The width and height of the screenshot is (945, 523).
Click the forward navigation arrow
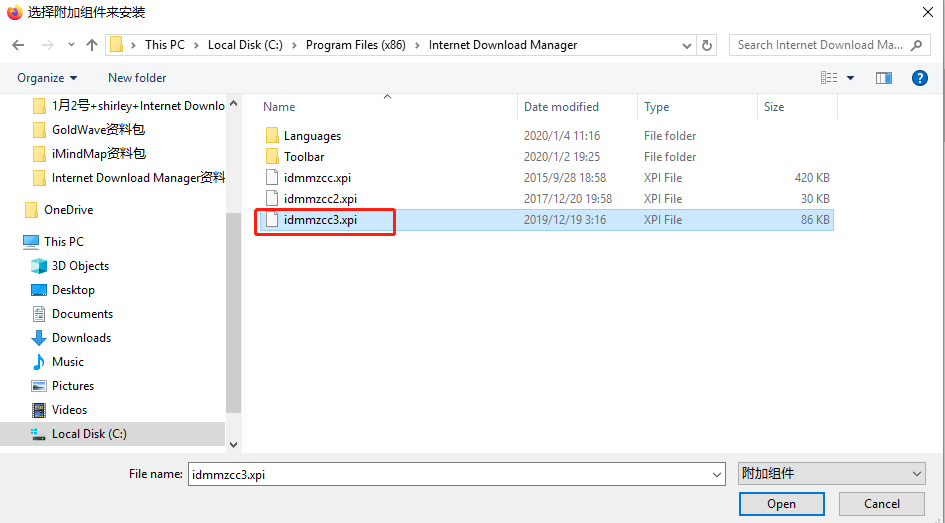48,45
